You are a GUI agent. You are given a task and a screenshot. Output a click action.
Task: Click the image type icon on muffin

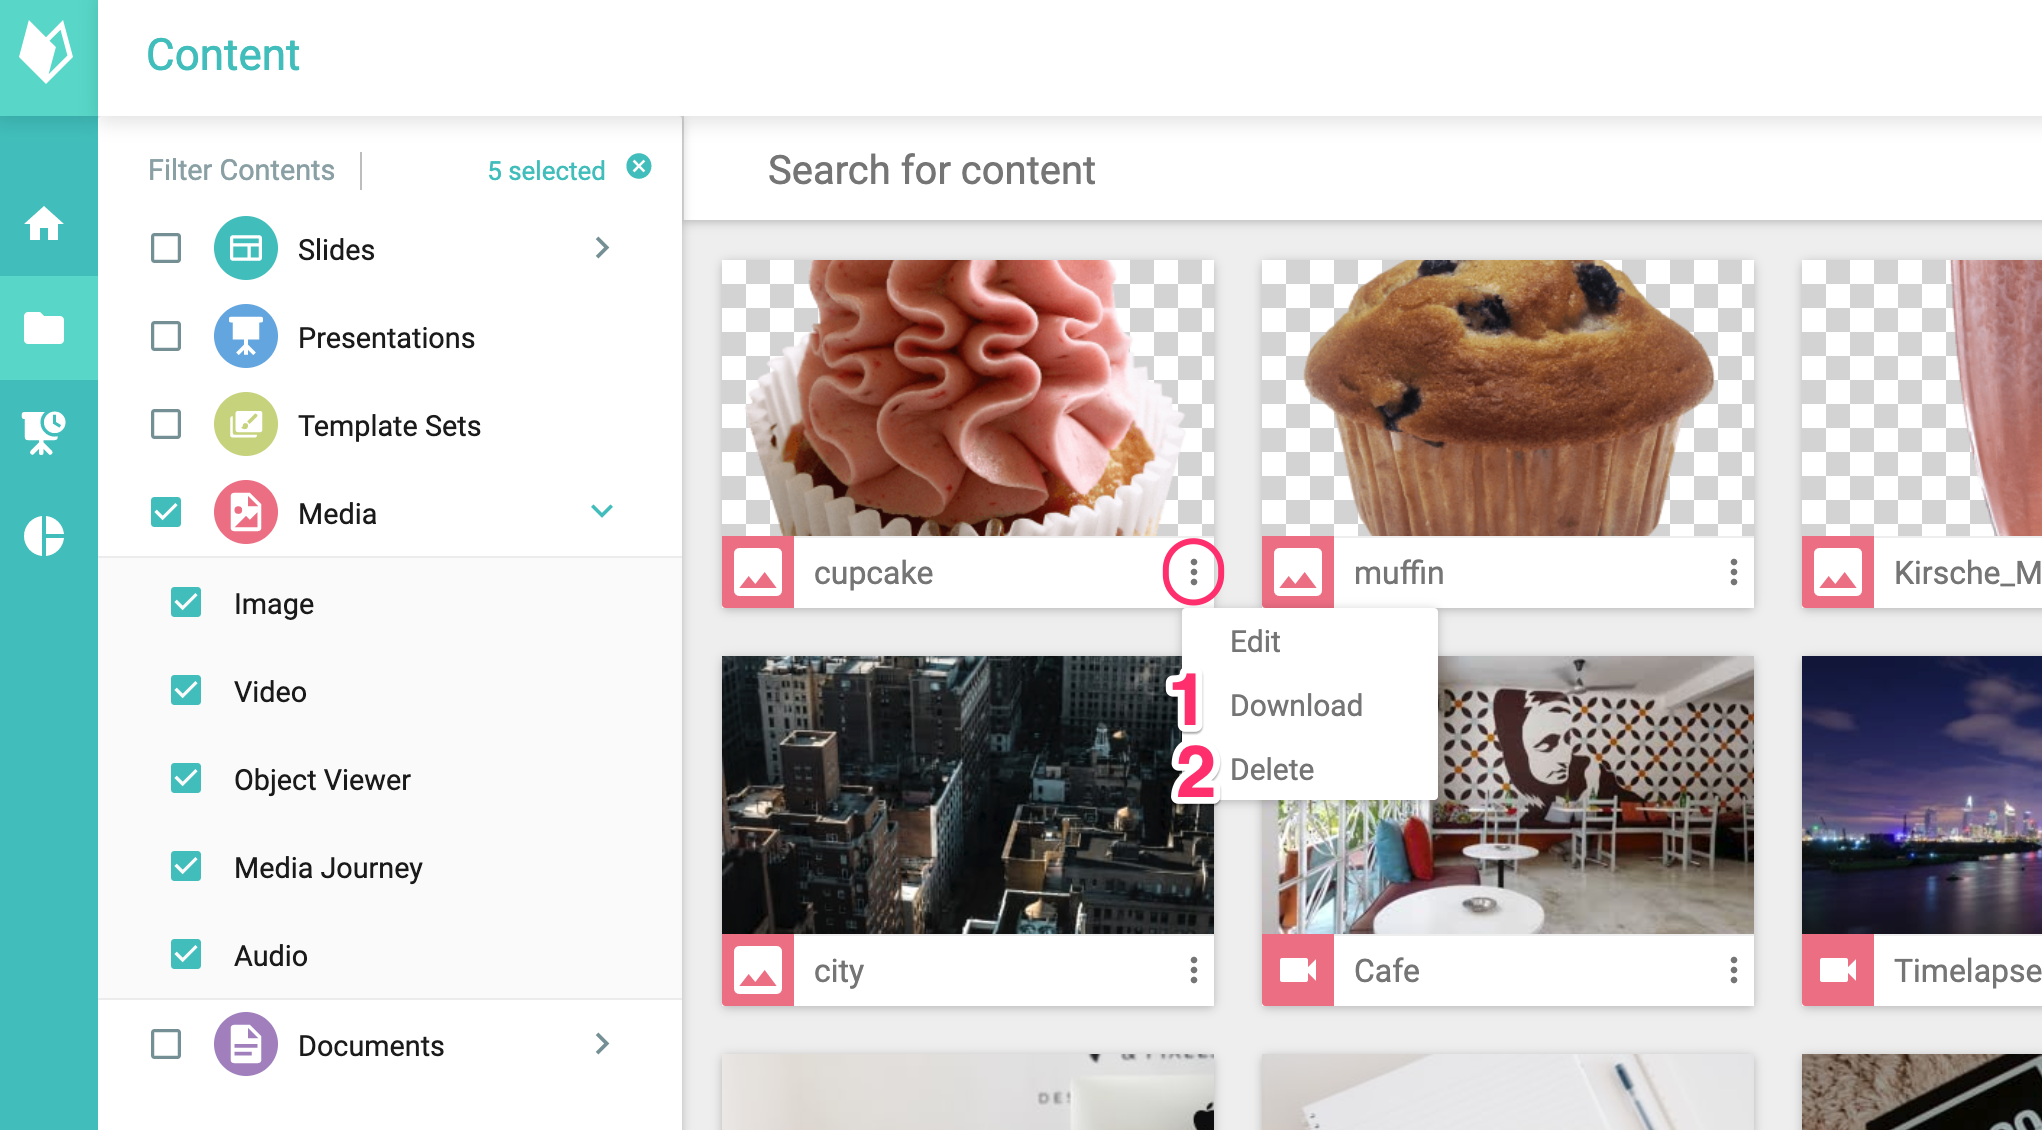tap(1298, 572)
